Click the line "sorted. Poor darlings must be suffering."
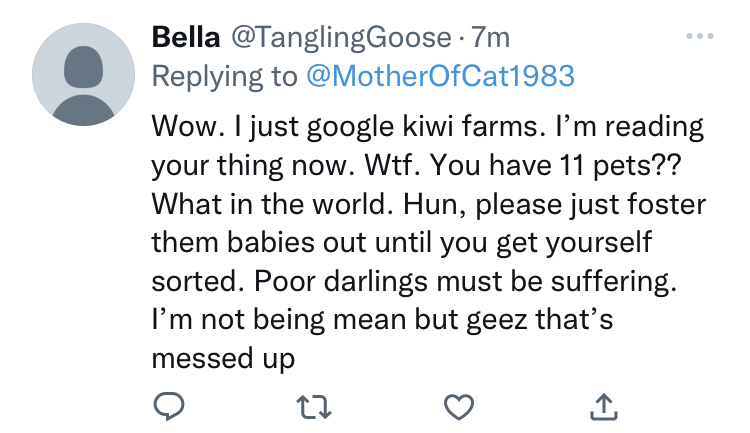The height and width of the screenshot is (433, 750). point(414,282)
